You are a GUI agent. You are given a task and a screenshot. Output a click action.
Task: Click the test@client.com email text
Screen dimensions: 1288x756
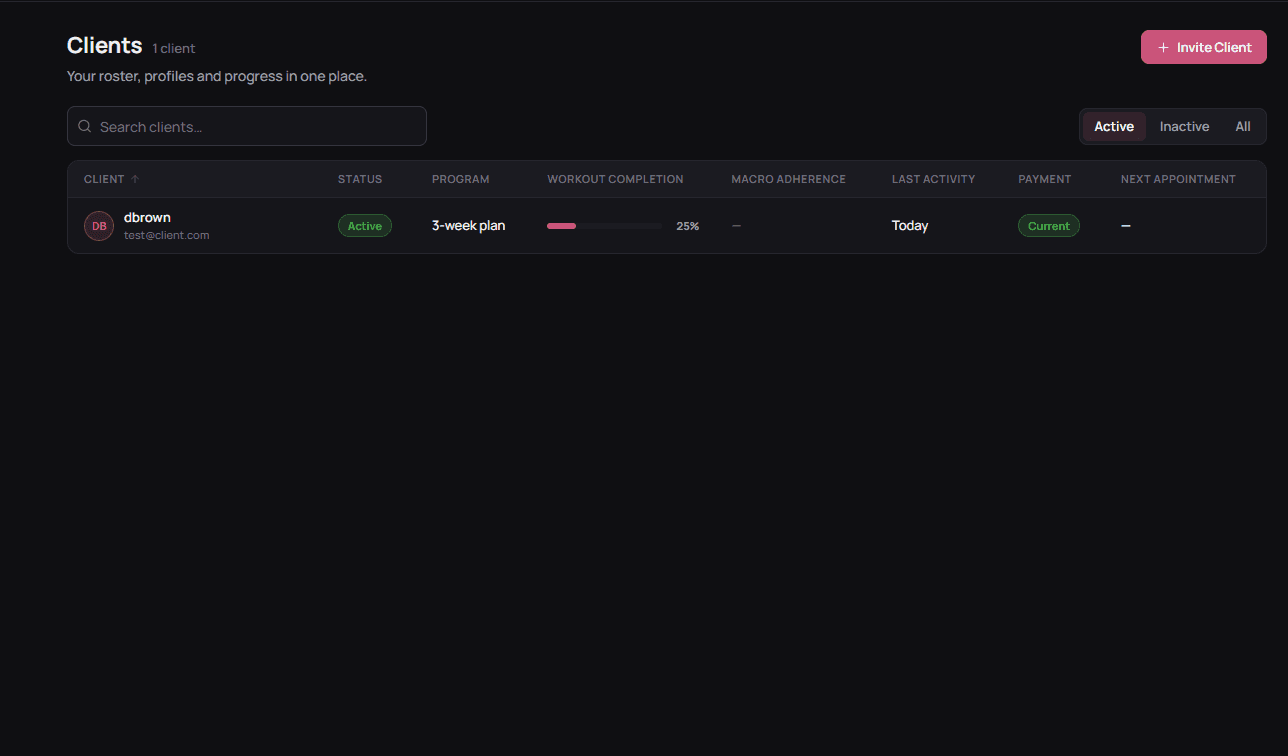167,236
